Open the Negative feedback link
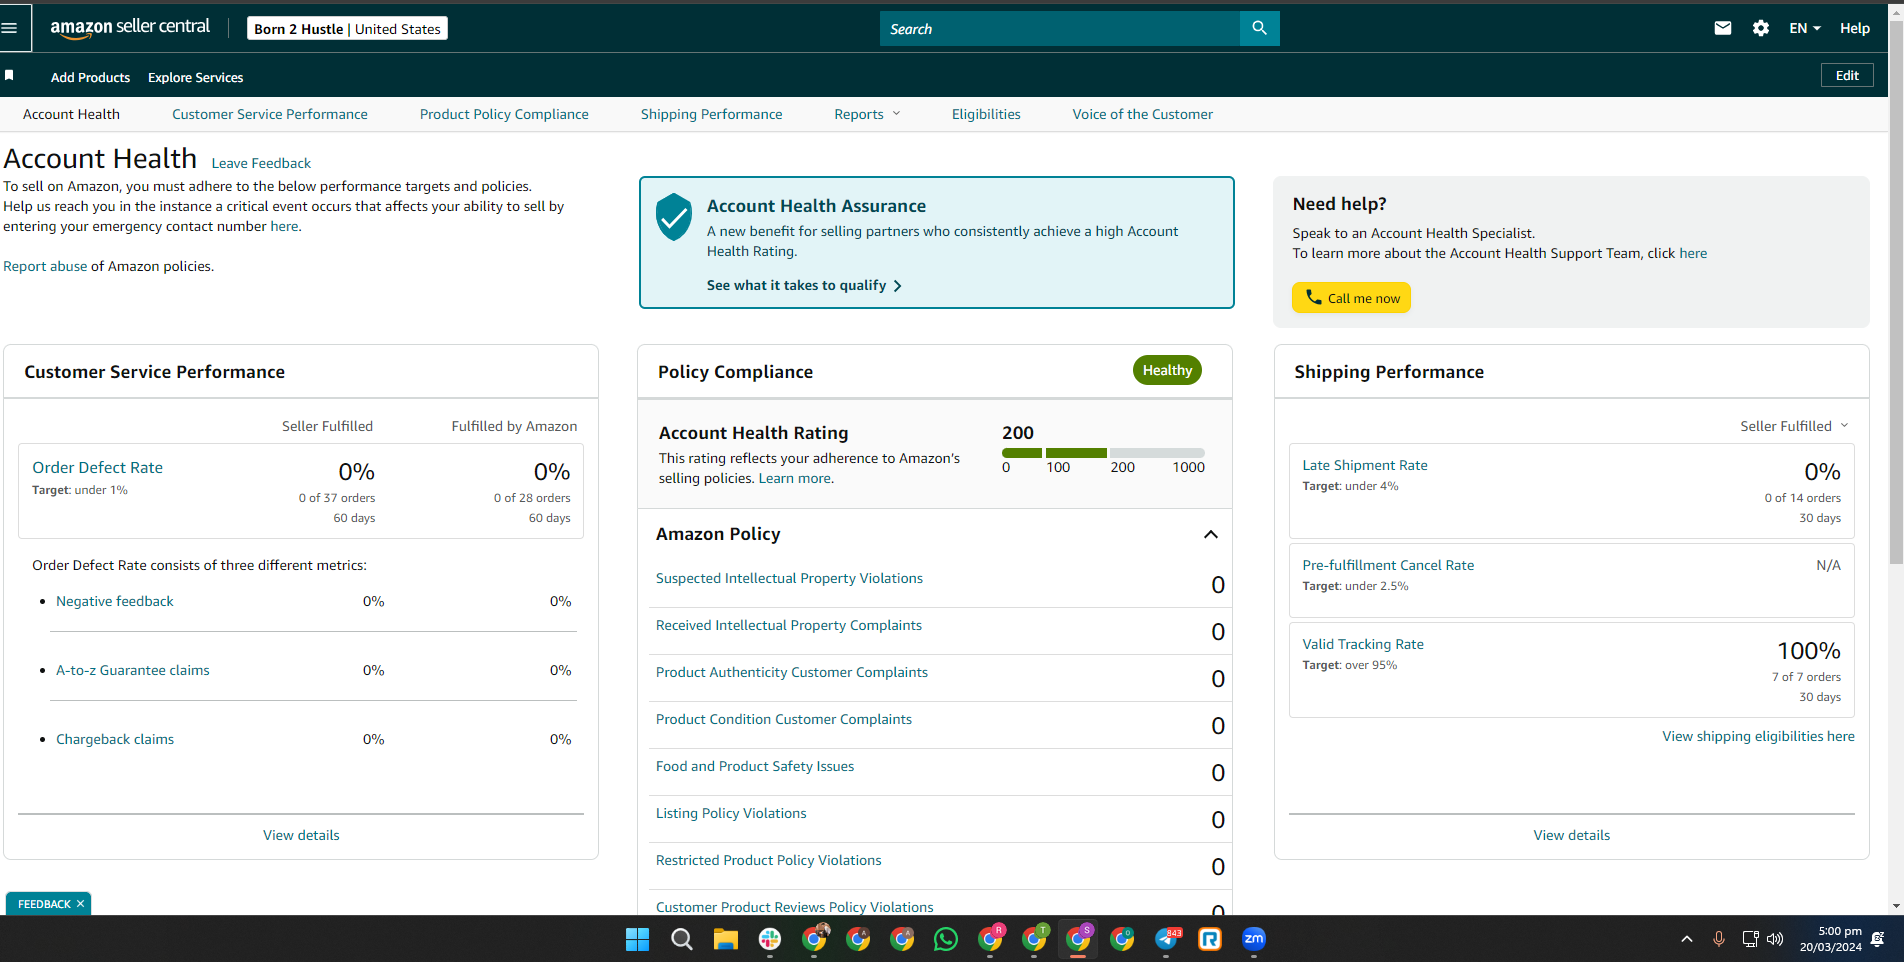Viewport: 1904px width, 962px height. pos(114,601)
